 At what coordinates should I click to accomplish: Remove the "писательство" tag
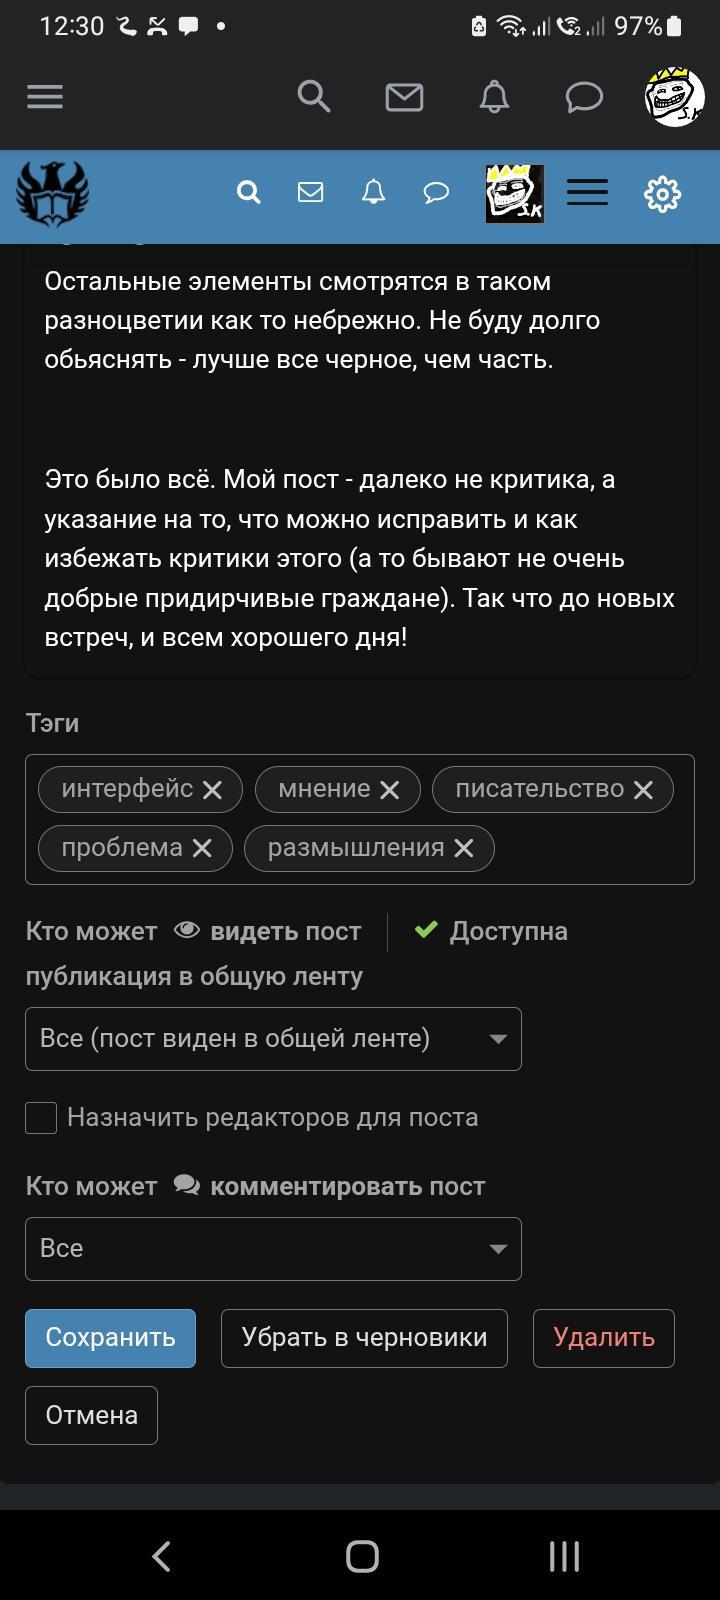point(643,790)
